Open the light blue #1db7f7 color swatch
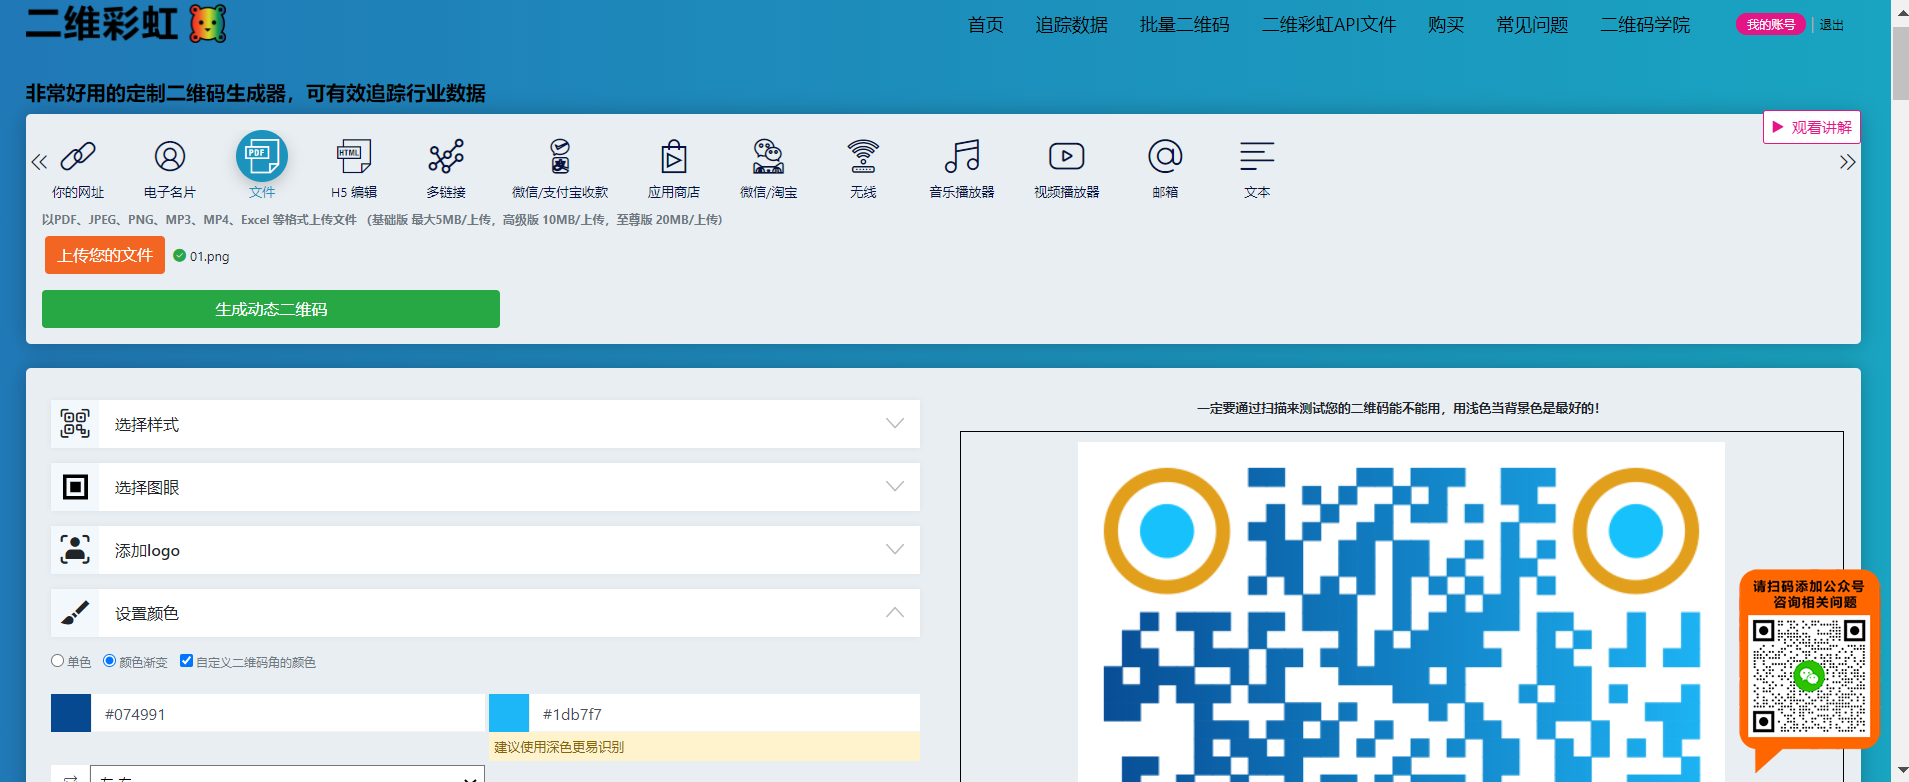 tap(509, 713)
